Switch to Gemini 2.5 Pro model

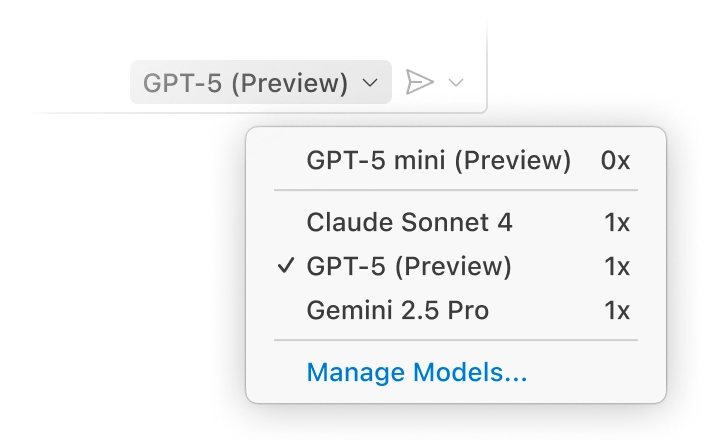pyautogui.click(x=398, y=310)
